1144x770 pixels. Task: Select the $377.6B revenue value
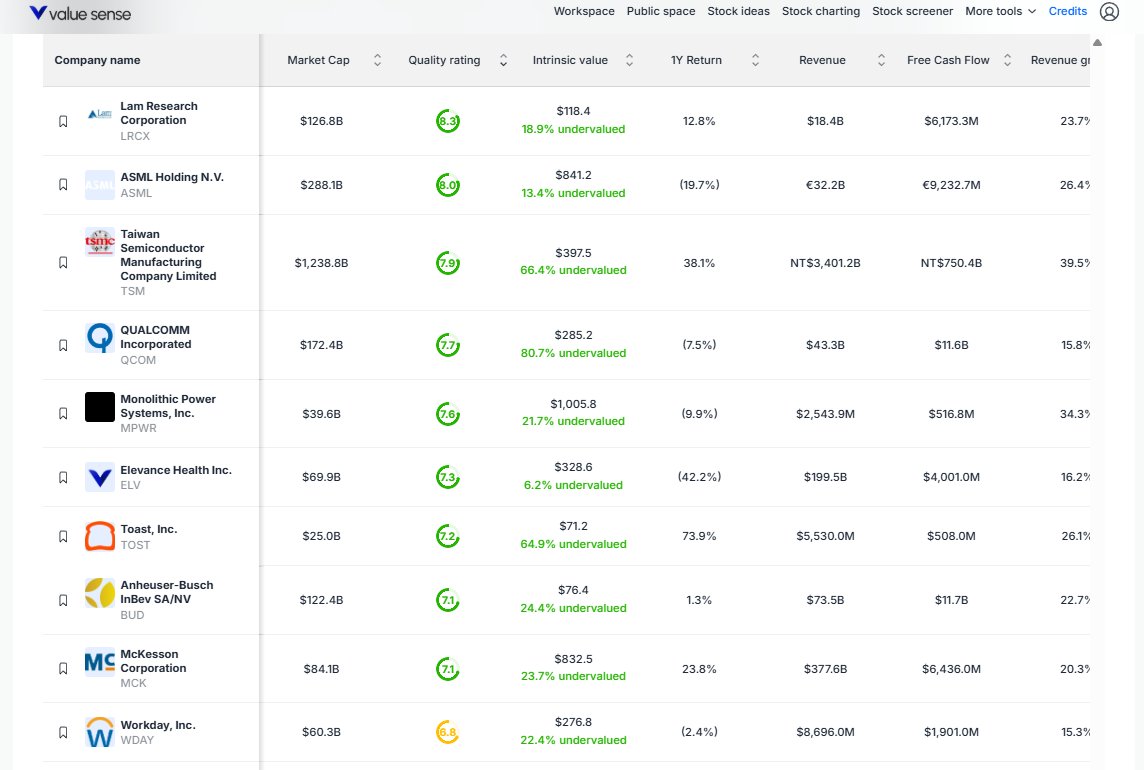click(x=825, y=669)
